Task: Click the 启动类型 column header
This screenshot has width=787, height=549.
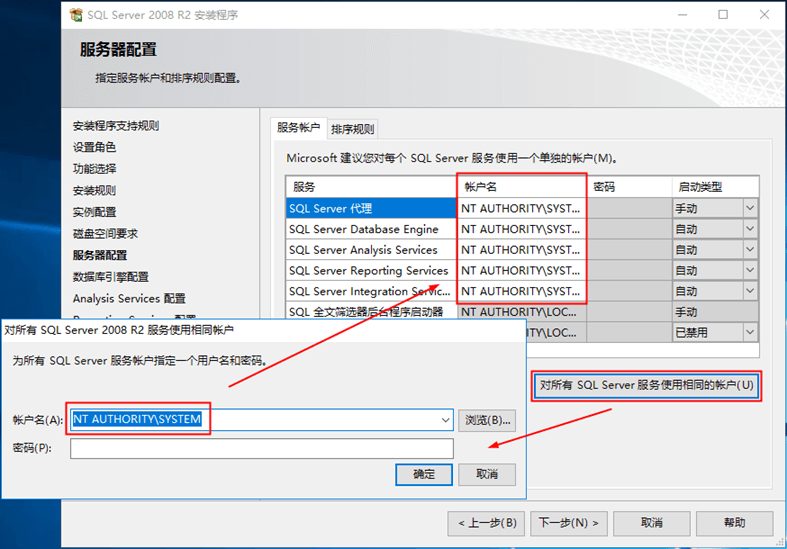Action: pyautogui.click(x=715, y=187)
